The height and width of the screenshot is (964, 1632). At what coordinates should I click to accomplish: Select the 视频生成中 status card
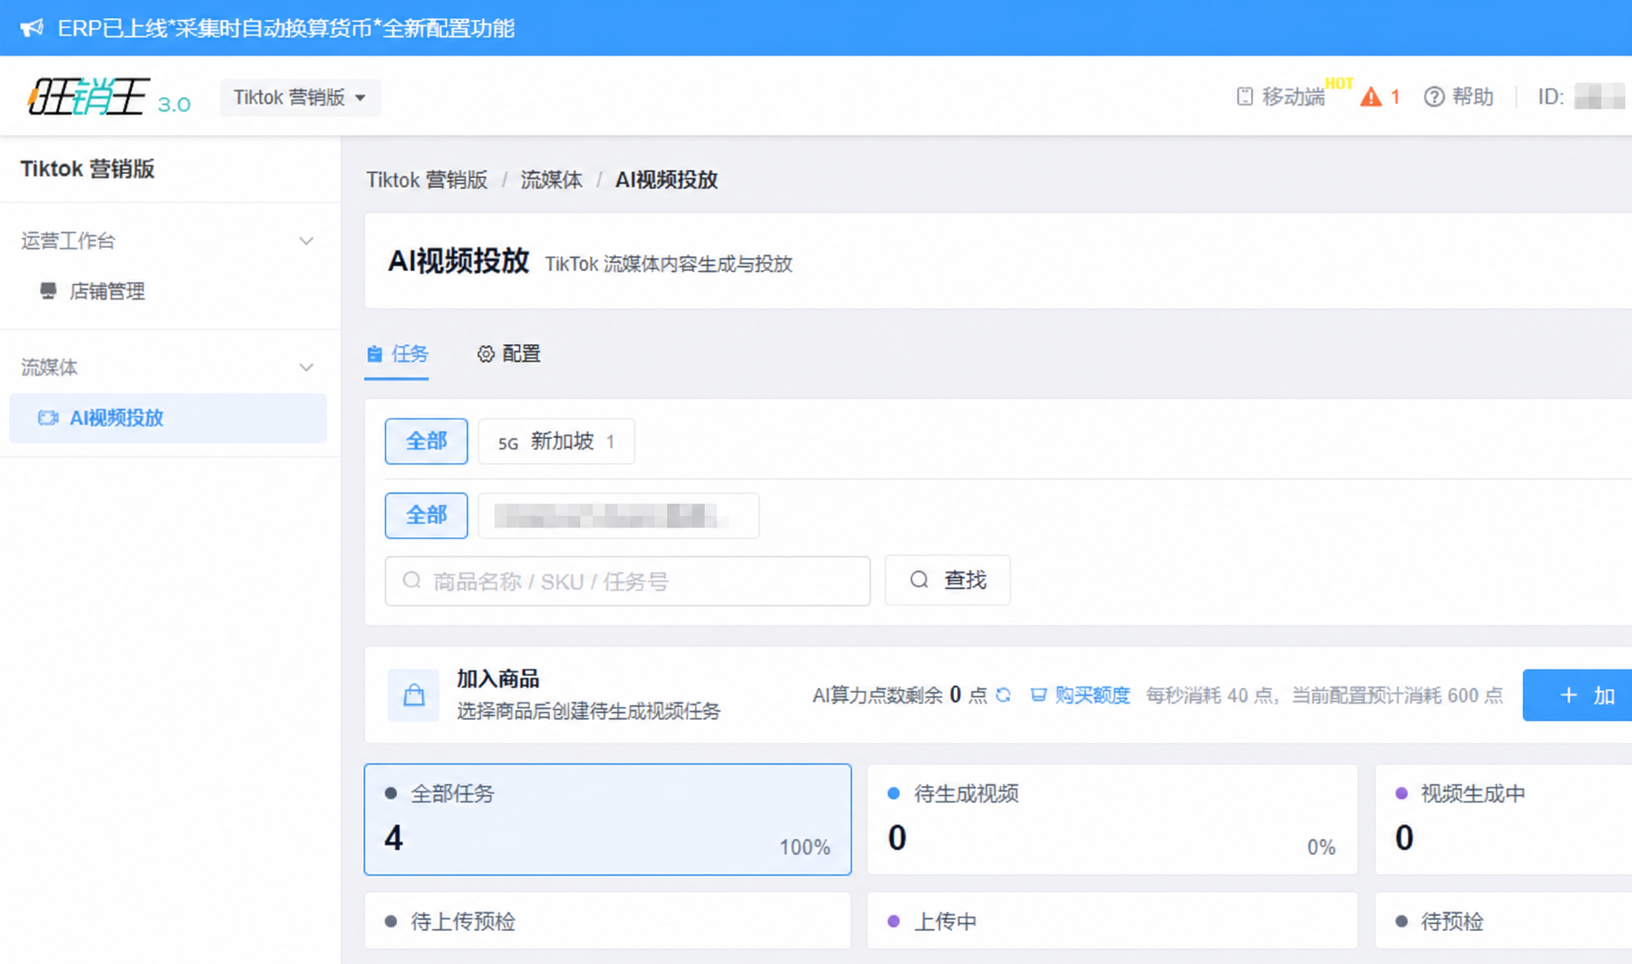point(1503,820)
